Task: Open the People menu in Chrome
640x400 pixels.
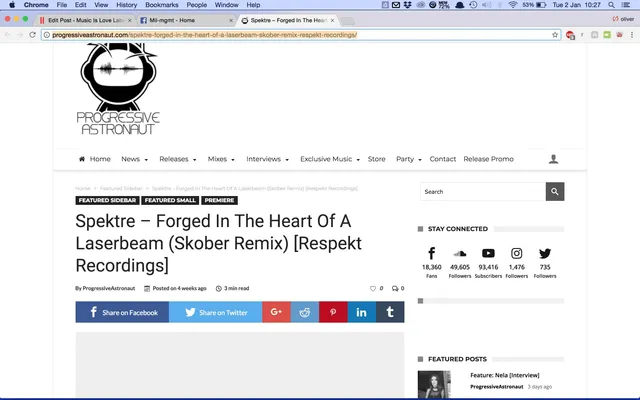Action: pyautogui.click(x=197, y=5)
